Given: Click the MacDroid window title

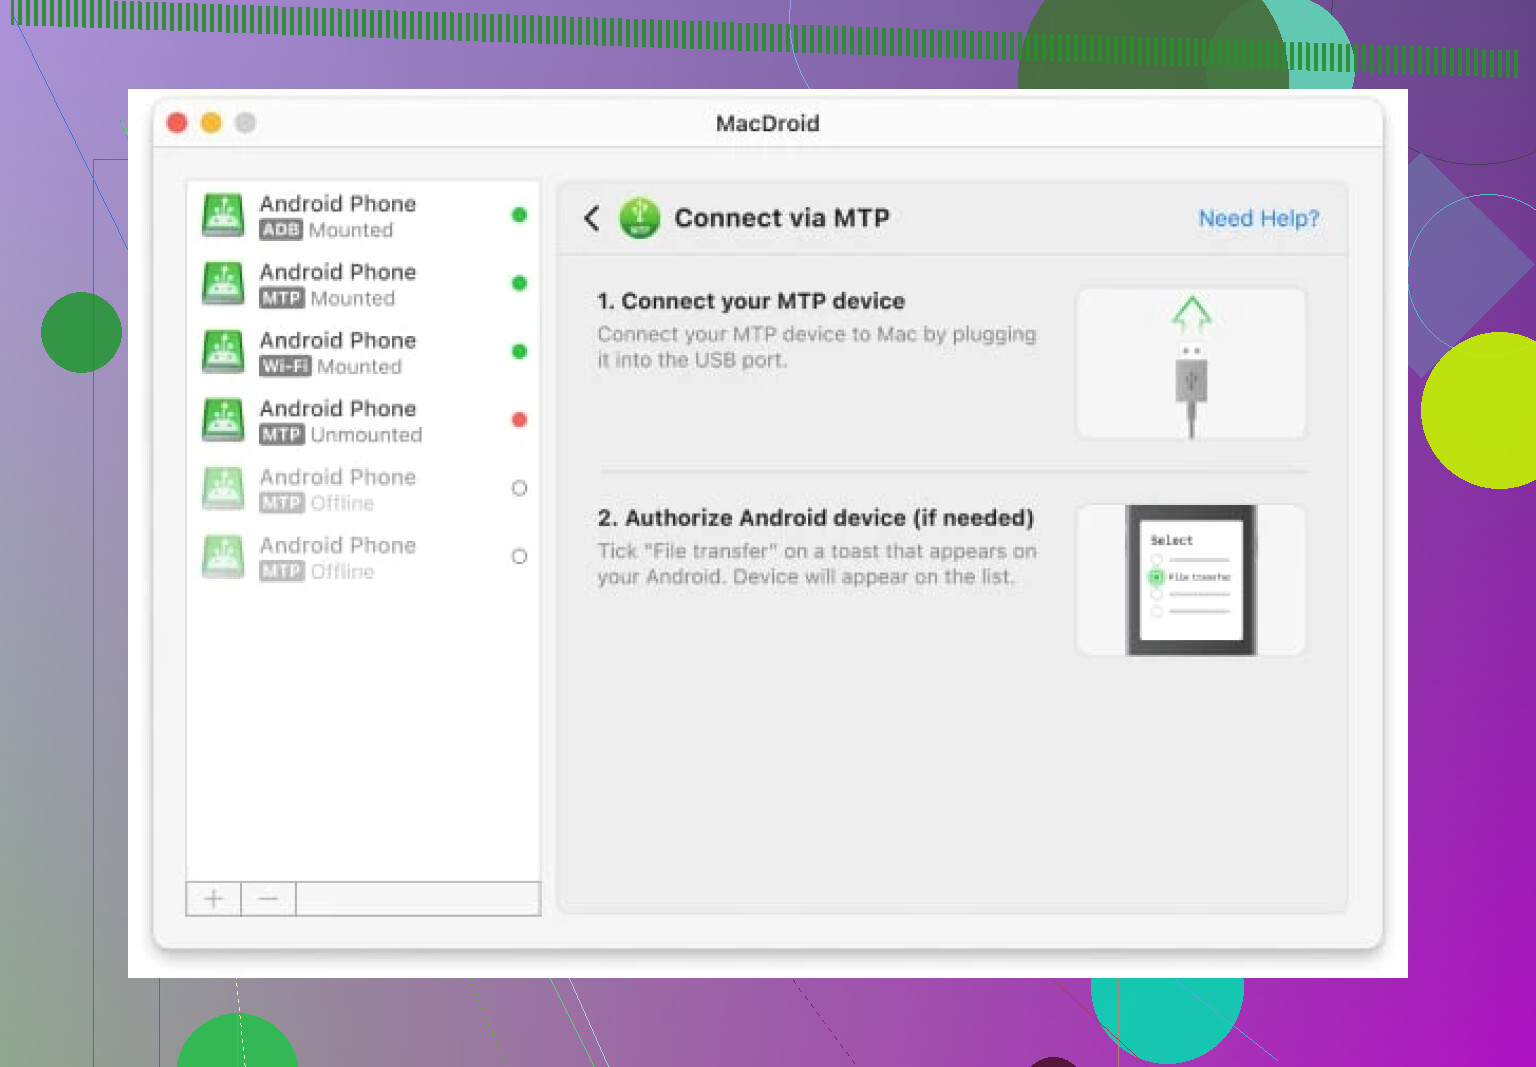Looking at the screenshot, I should point(768,123).
